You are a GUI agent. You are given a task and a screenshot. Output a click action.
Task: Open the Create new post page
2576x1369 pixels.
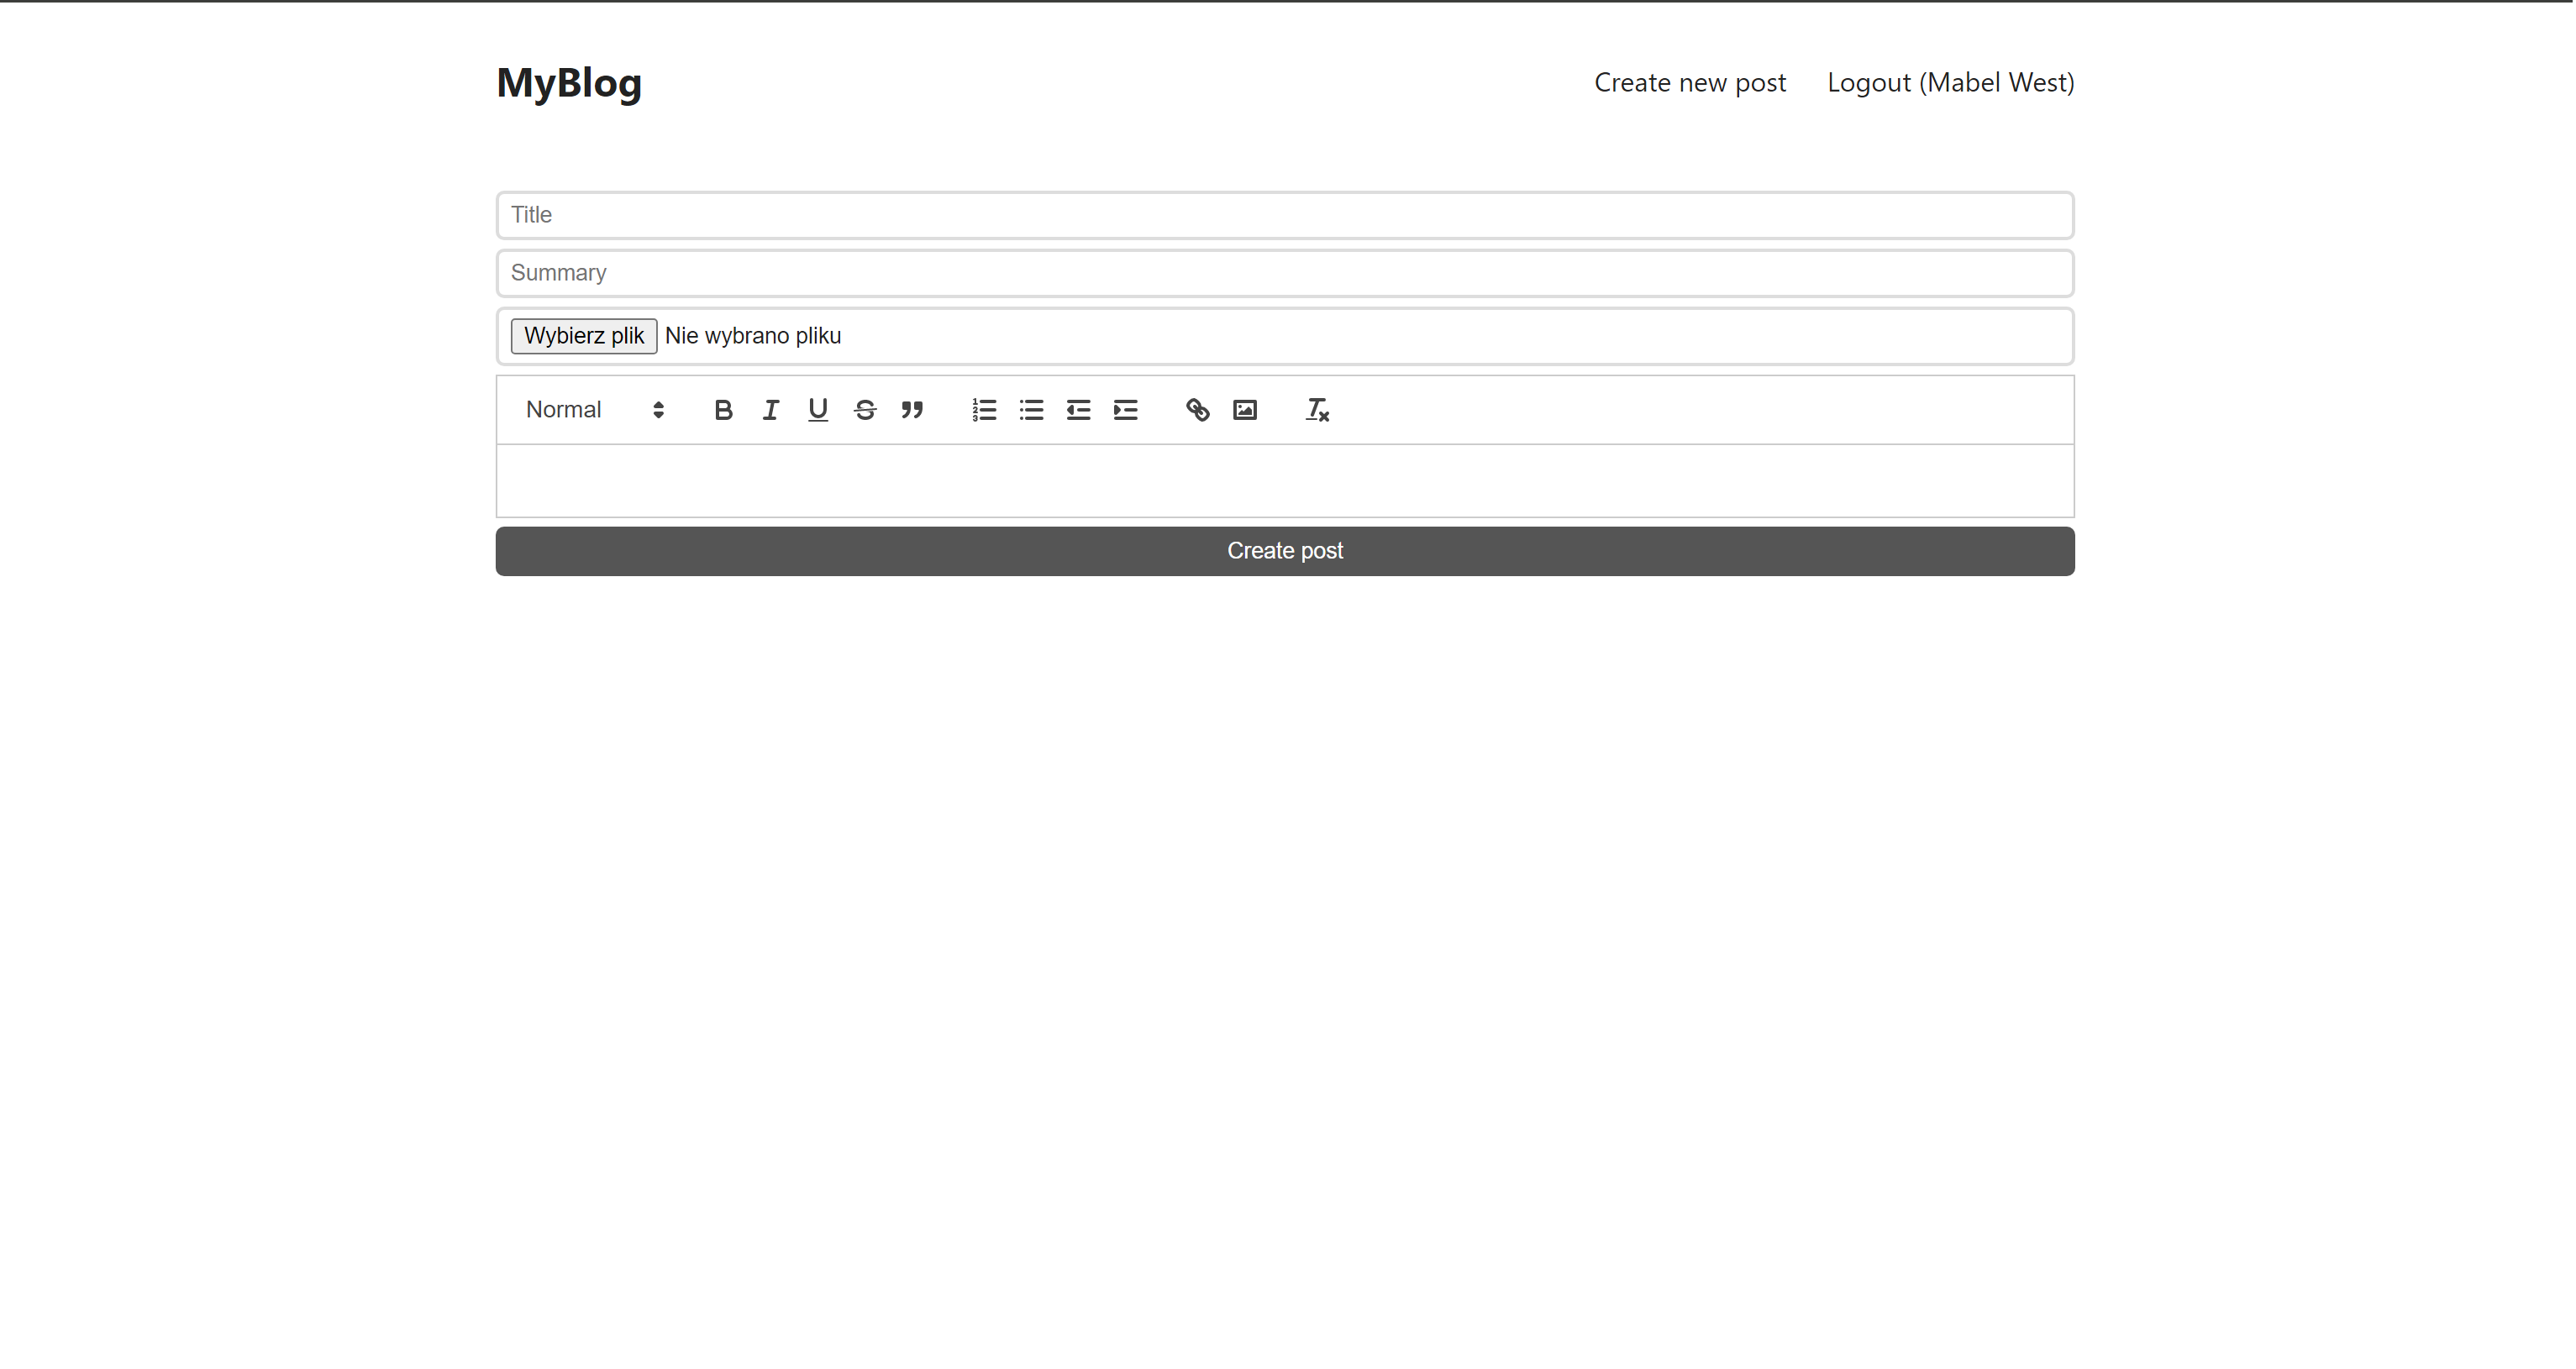pos(1690,82)
